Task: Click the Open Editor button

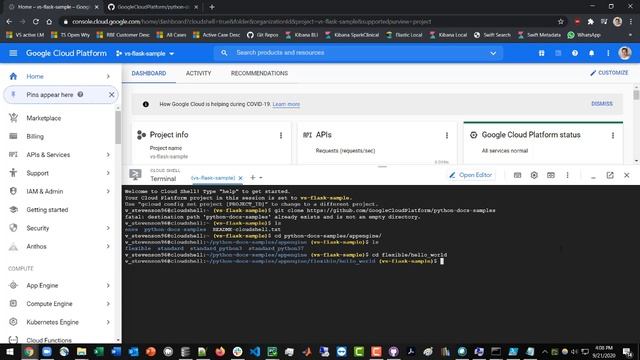Action: (471, 175)
